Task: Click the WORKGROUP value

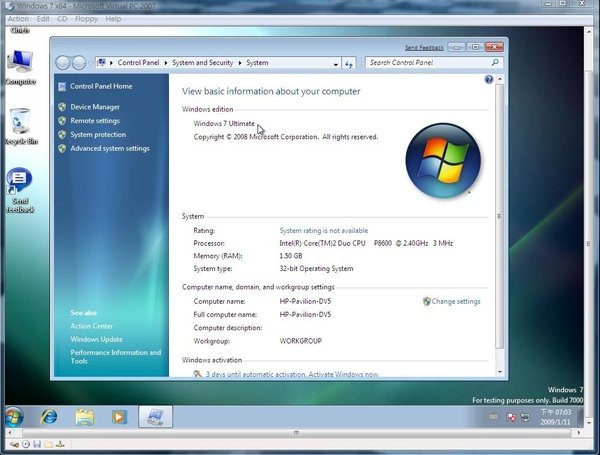Action: pos(300,341)
